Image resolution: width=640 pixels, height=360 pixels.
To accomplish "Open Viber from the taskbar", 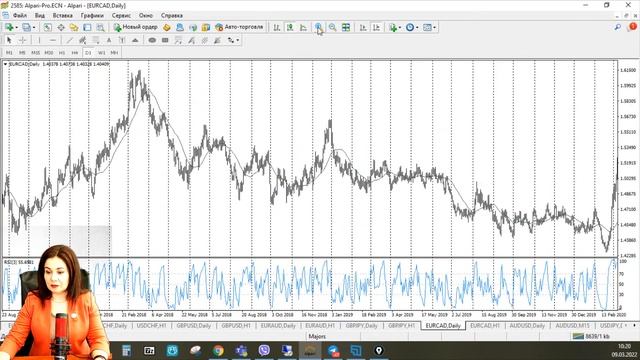I will [264, 350].
